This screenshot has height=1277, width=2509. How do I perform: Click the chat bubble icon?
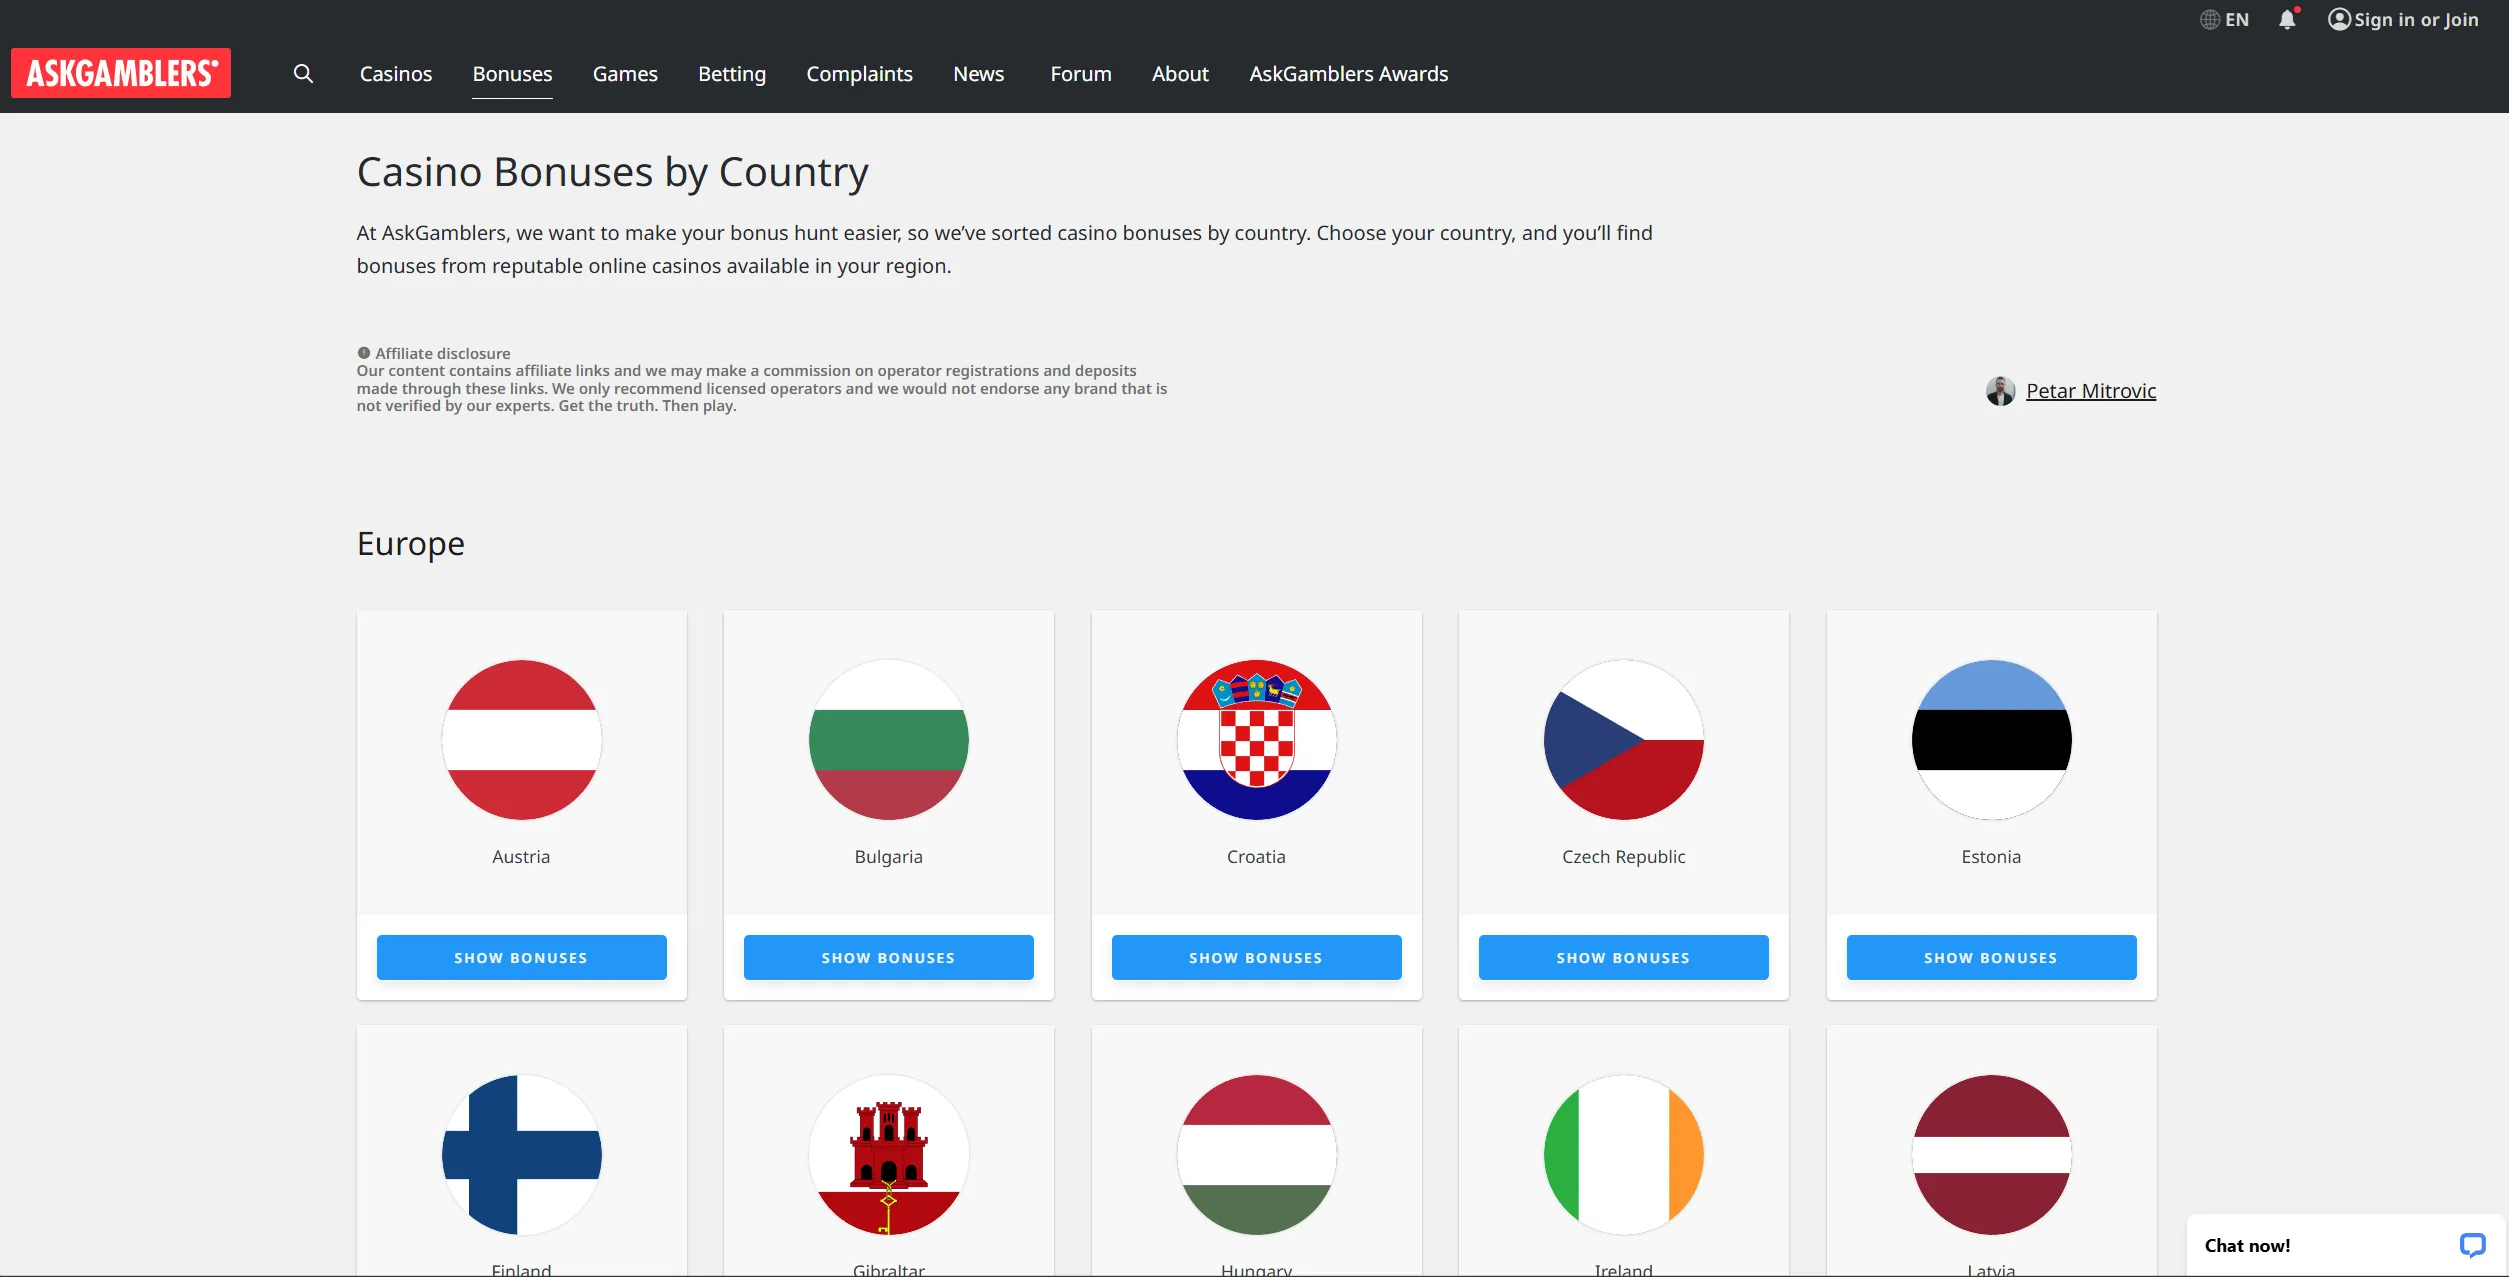[x=2472, y=1245]
